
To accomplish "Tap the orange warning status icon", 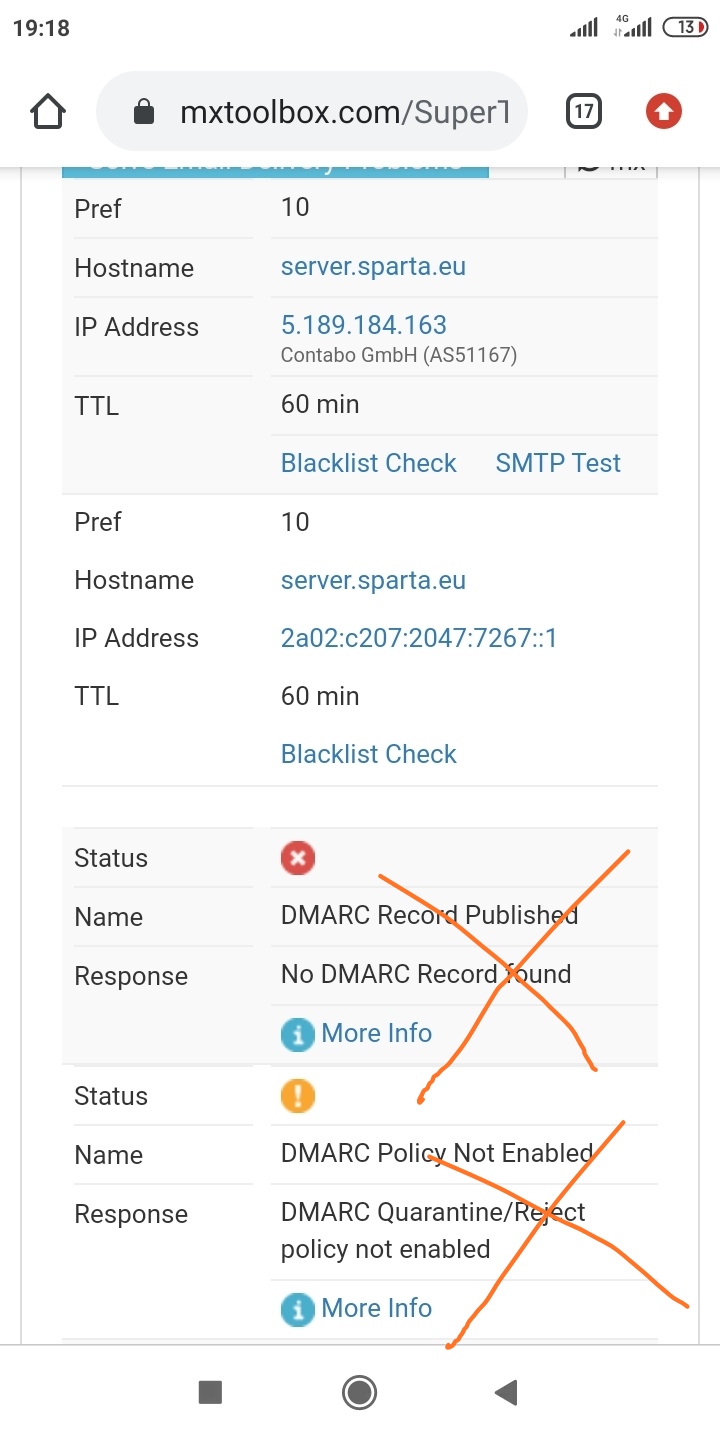I will 298,1096.
